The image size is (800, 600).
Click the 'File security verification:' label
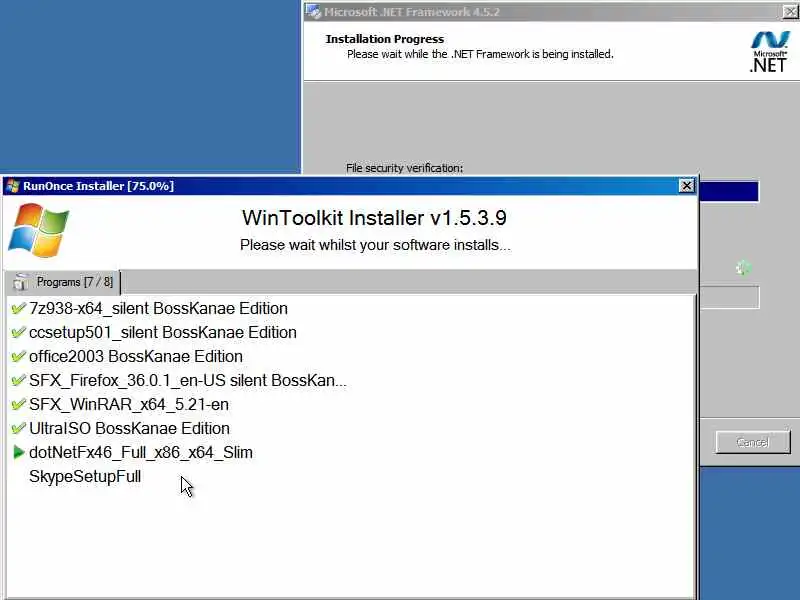405,168
